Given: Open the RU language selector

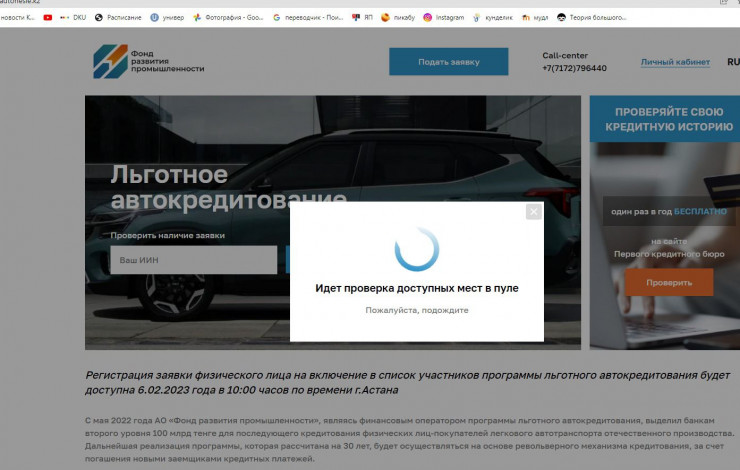Looking at the screenshot, I should pyautogui.click(x=732, y=62).
